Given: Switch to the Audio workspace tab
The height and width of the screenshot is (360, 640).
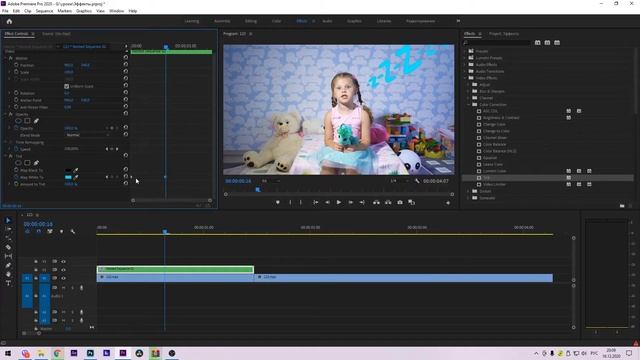Looking at the screenshot, I should click(327, 21).
